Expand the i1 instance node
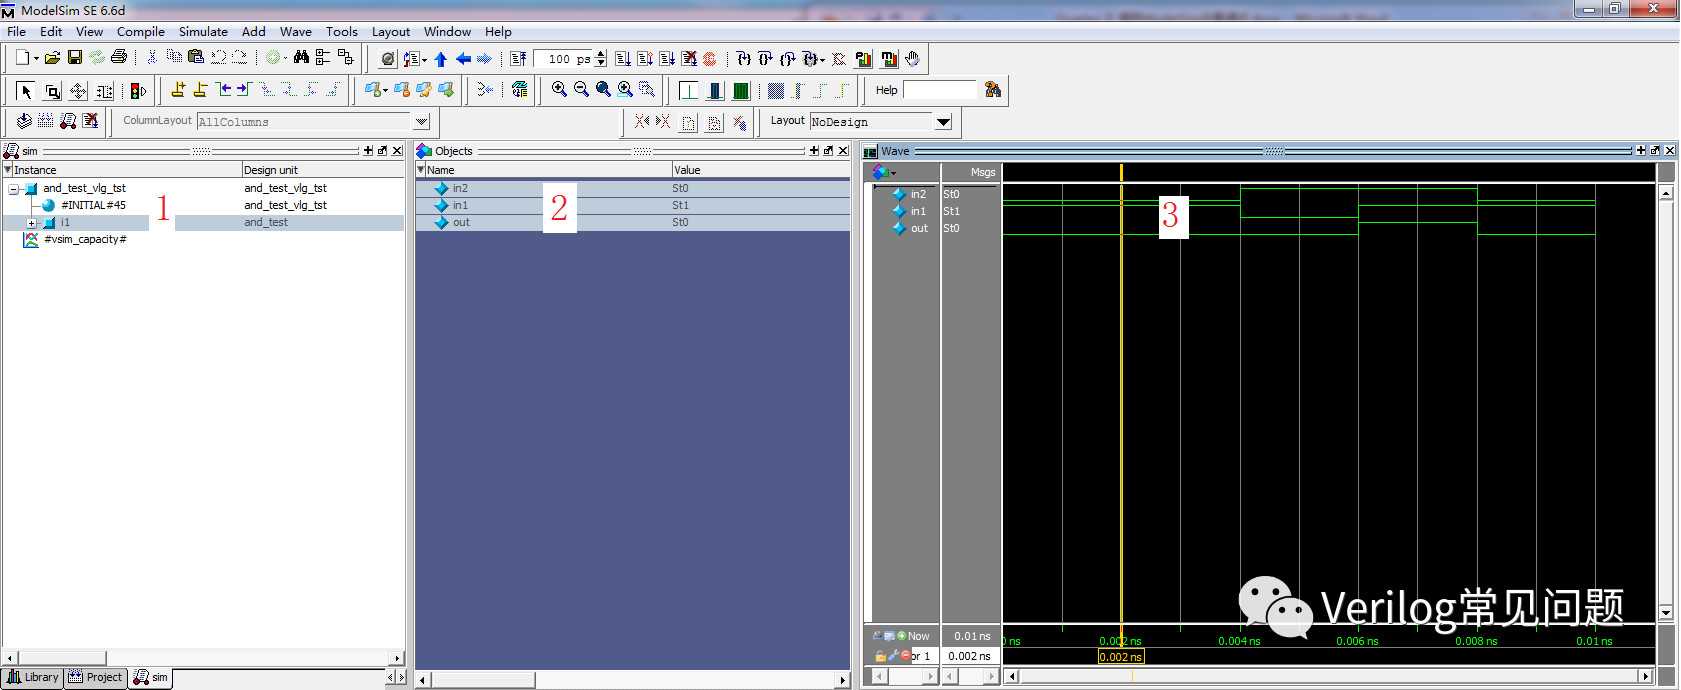Viewport: 1681px width, 690px height. (x=32, y=223)
